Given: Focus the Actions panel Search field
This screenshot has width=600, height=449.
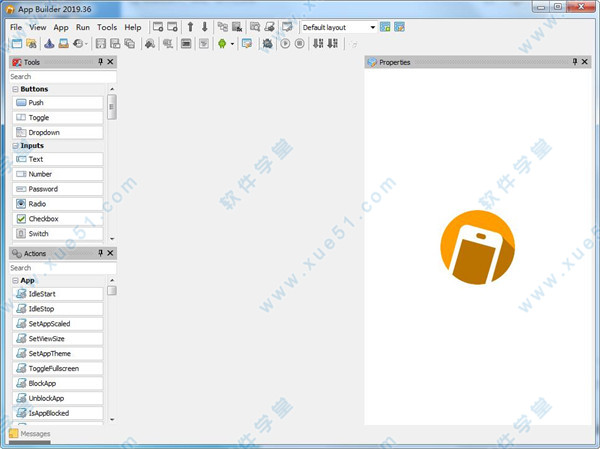Looking at the screenshot, I should (x=63, y=268).
